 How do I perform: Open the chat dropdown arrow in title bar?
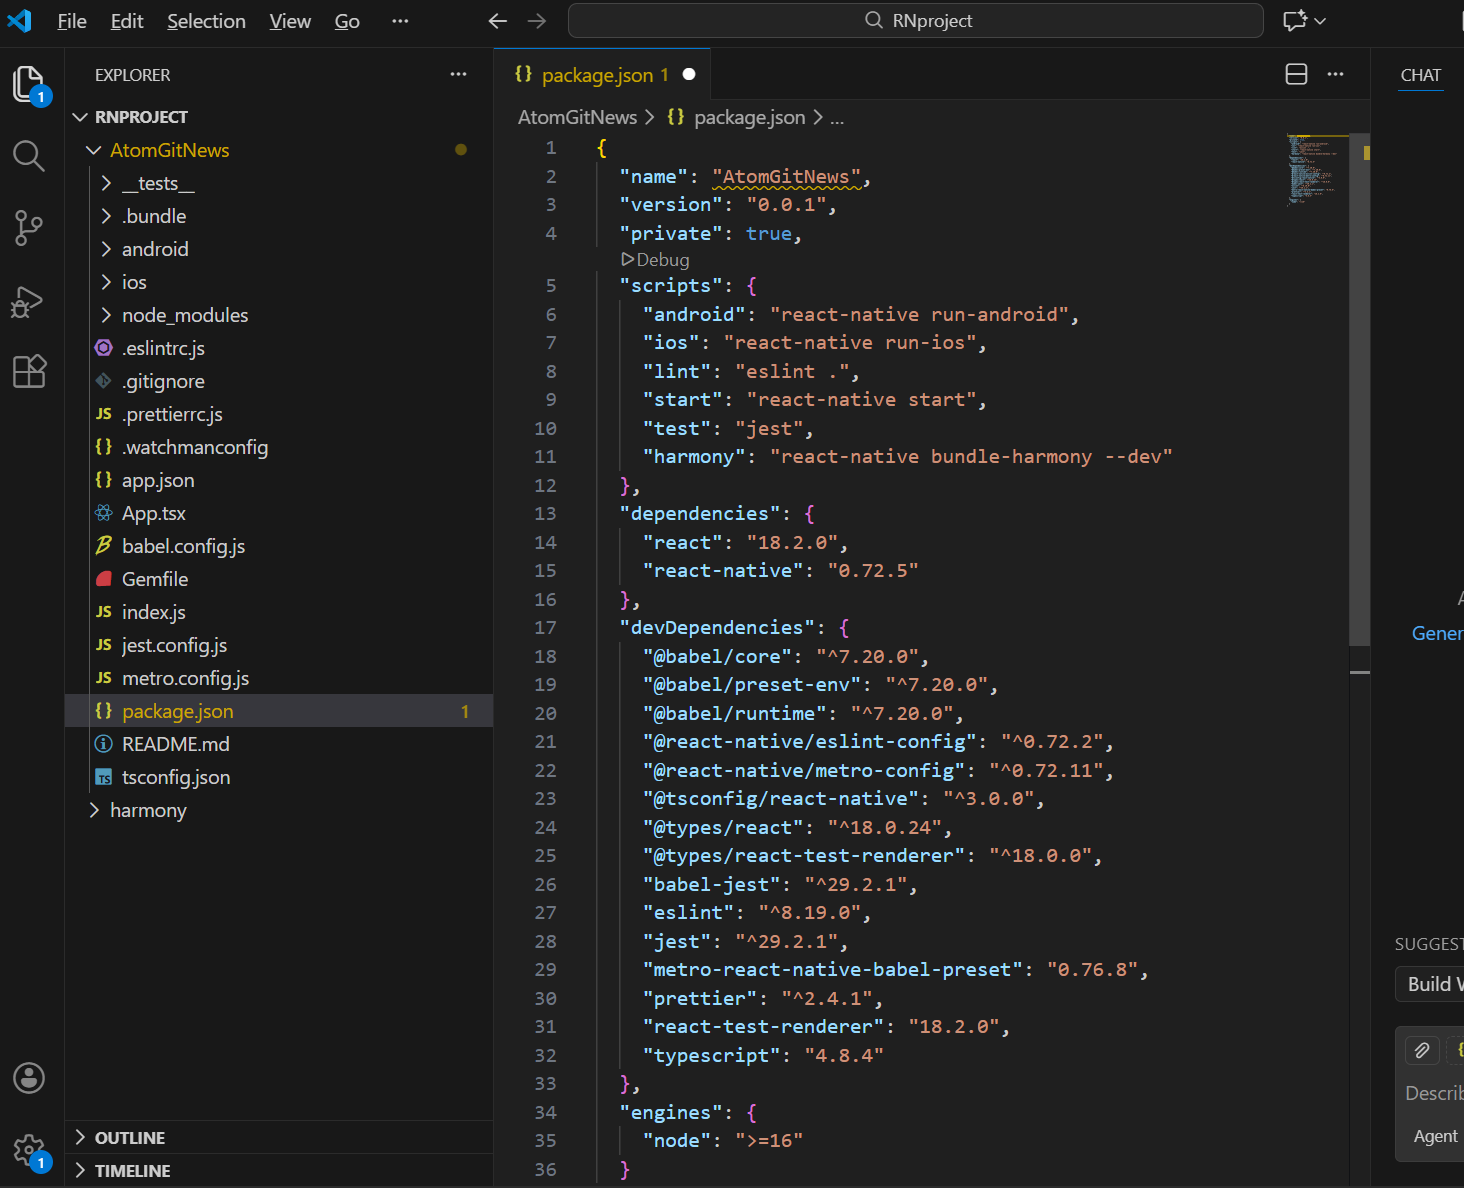(1320, 21)
